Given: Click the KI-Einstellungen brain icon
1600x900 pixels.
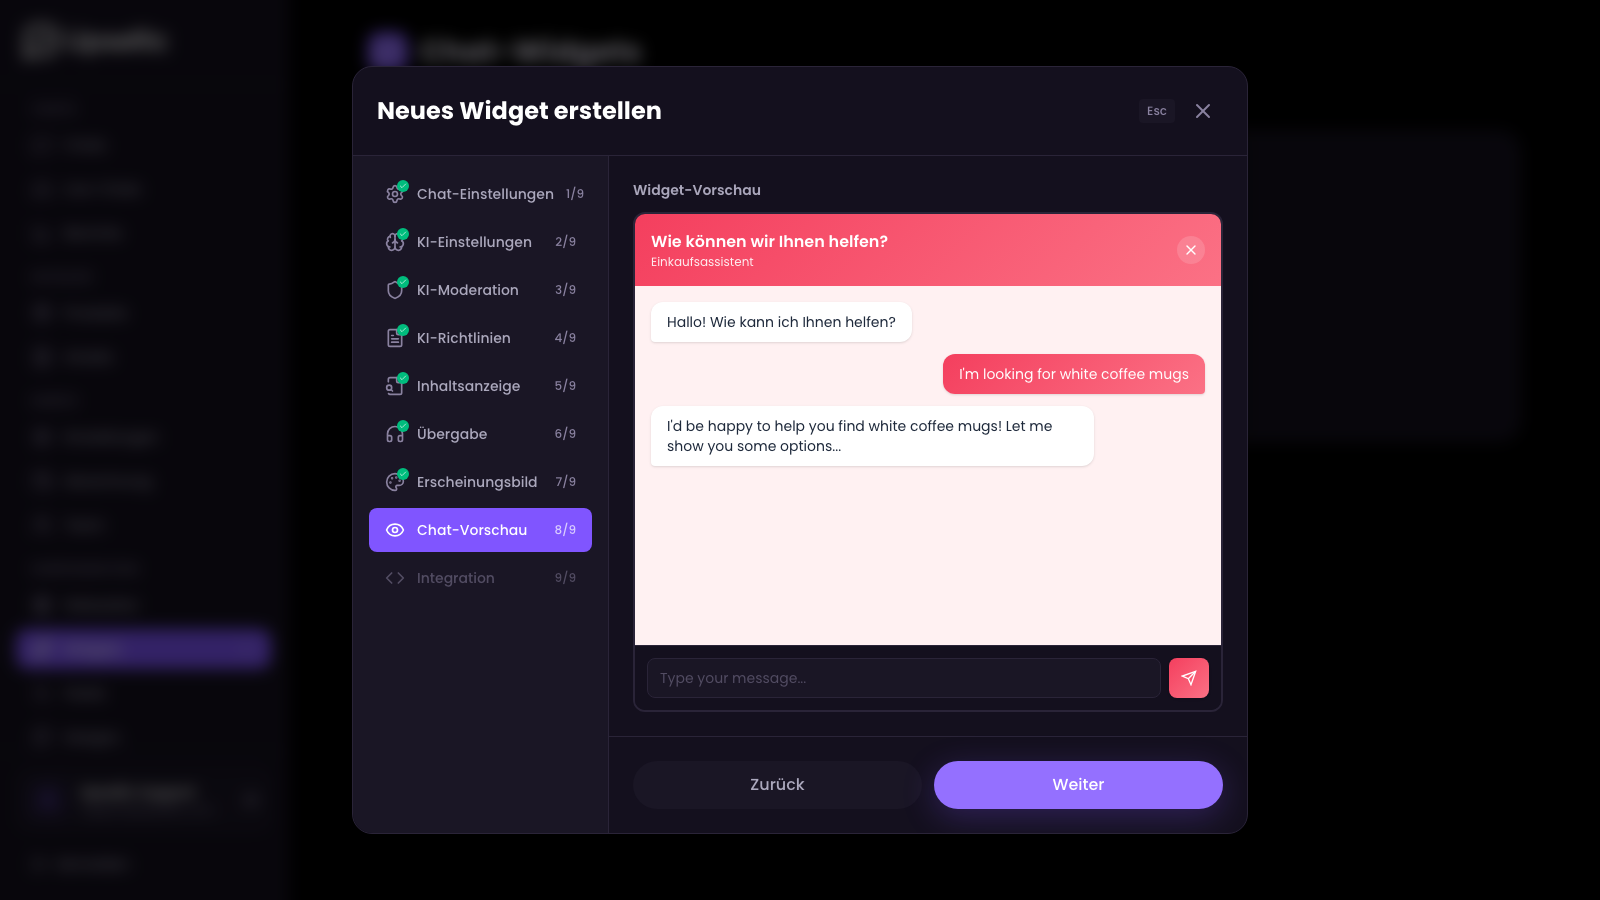Looking at the screenshot, I should [x=395, y=242].
